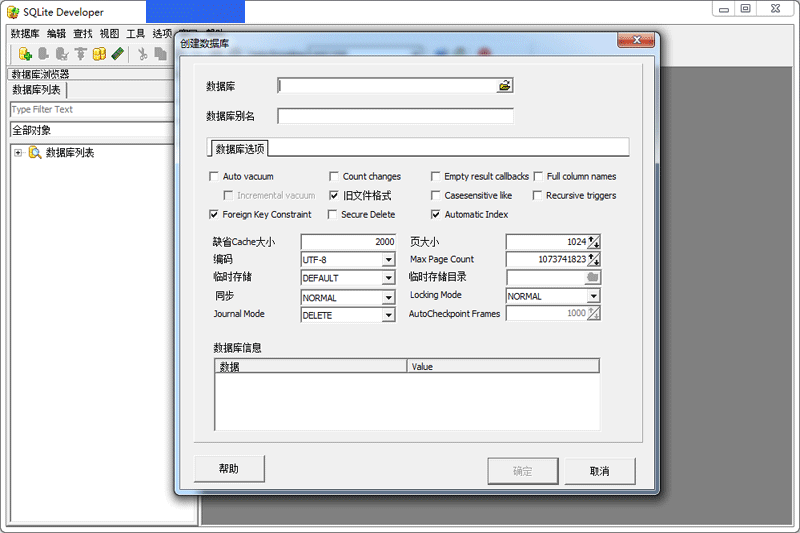Viewport: 800px width, 533px height.
Task: Click the 帮助 button in dialog
Action: (229, 469)
